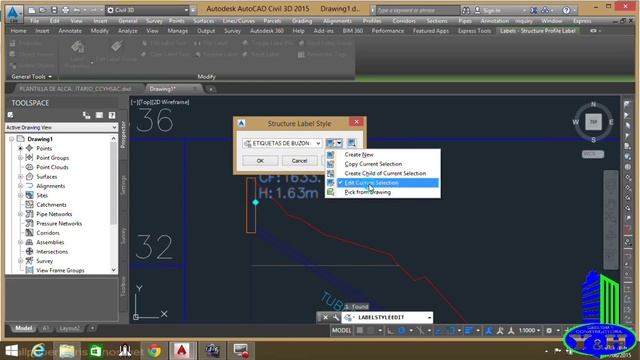The height and width of the screenshot is (360, 640).
Task: Click the Help question mark icon
Action: [566, 10]
